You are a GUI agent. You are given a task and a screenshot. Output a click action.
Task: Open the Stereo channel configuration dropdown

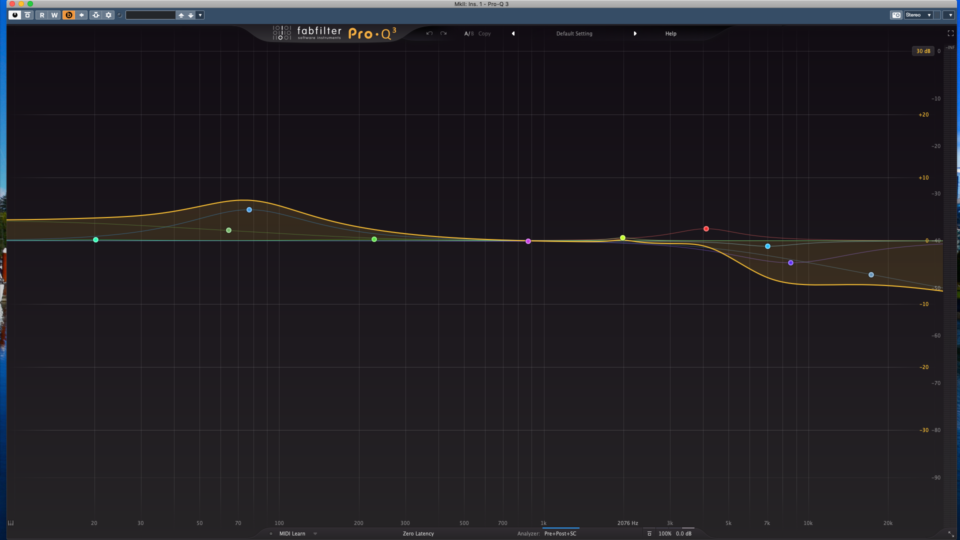click(x=919, y=15)
